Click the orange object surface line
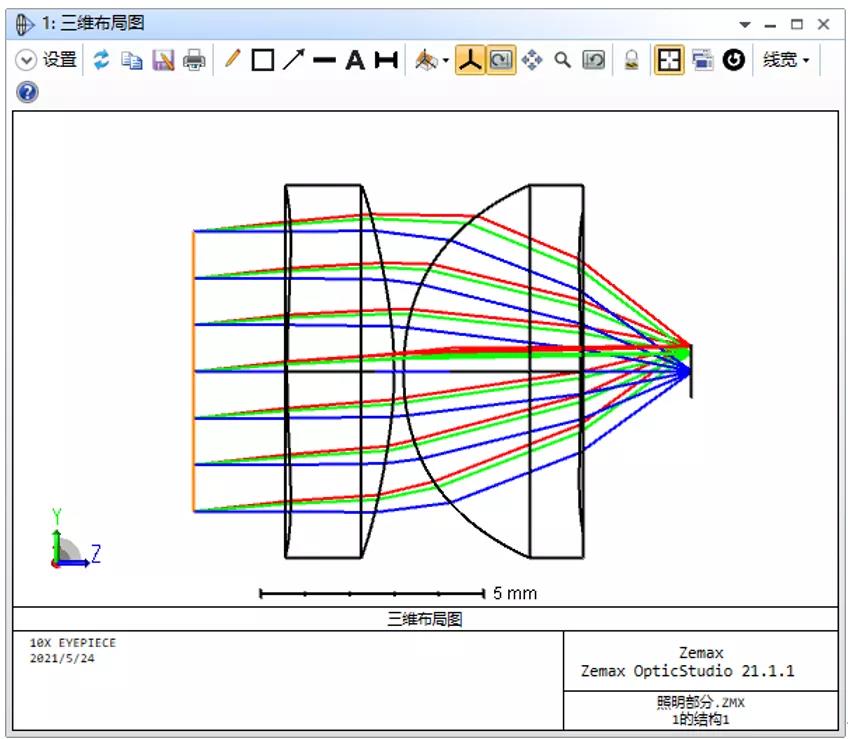Viewport: 848px width, 739px height. tap(194, 371)
